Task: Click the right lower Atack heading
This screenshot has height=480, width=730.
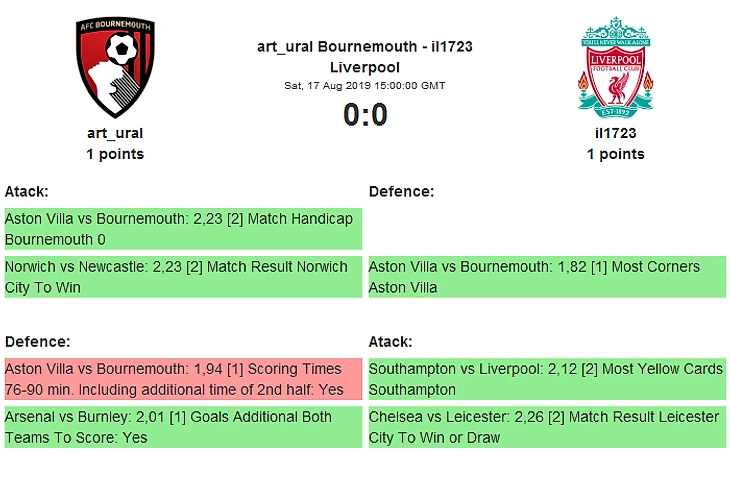Action: (390, 342)
